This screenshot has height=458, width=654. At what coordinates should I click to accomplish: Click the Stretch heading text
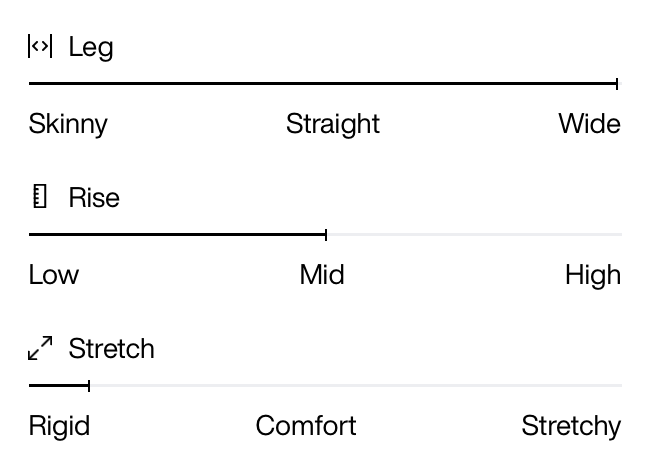click(x=112, y=348)
